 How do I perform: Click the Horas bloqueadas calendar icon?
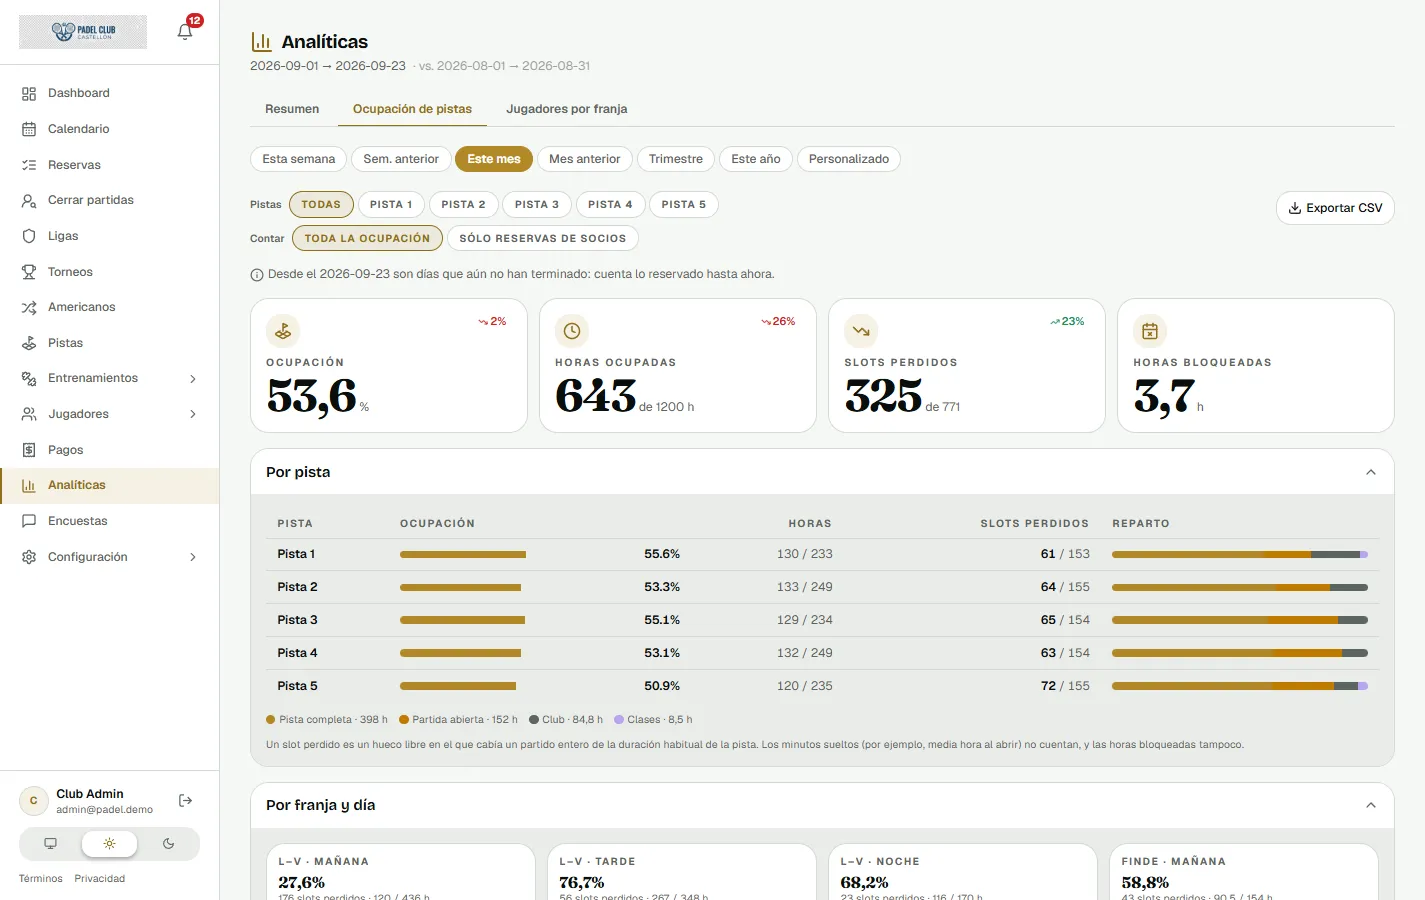coord(1150,331)
